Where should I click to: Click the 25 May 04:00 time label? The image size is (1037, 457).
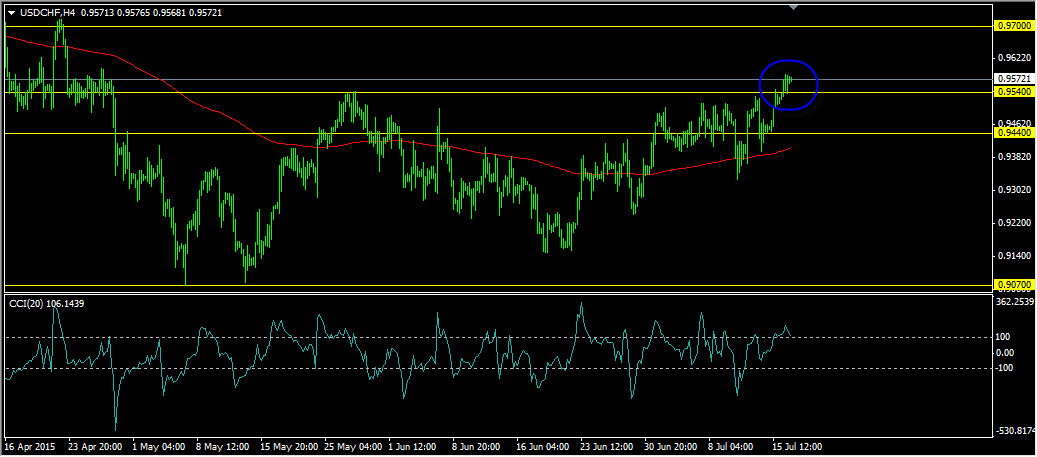(351, 446)
